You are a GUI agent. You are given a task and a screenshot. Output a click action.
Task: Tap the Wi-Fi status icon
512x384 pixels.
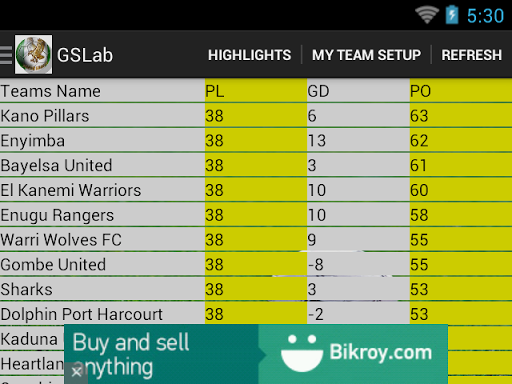(427, 15)
